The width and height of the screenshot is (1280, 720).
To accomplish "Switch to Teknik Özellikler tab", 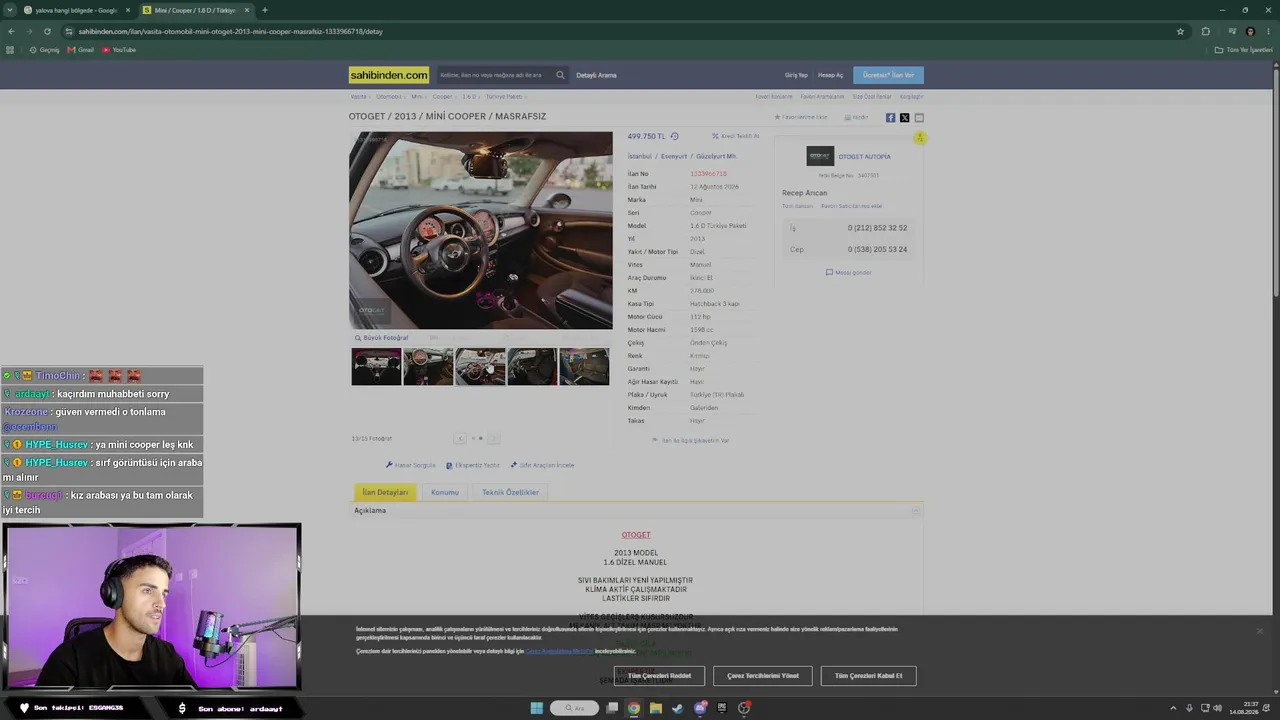I will click(x=510, y=492).
